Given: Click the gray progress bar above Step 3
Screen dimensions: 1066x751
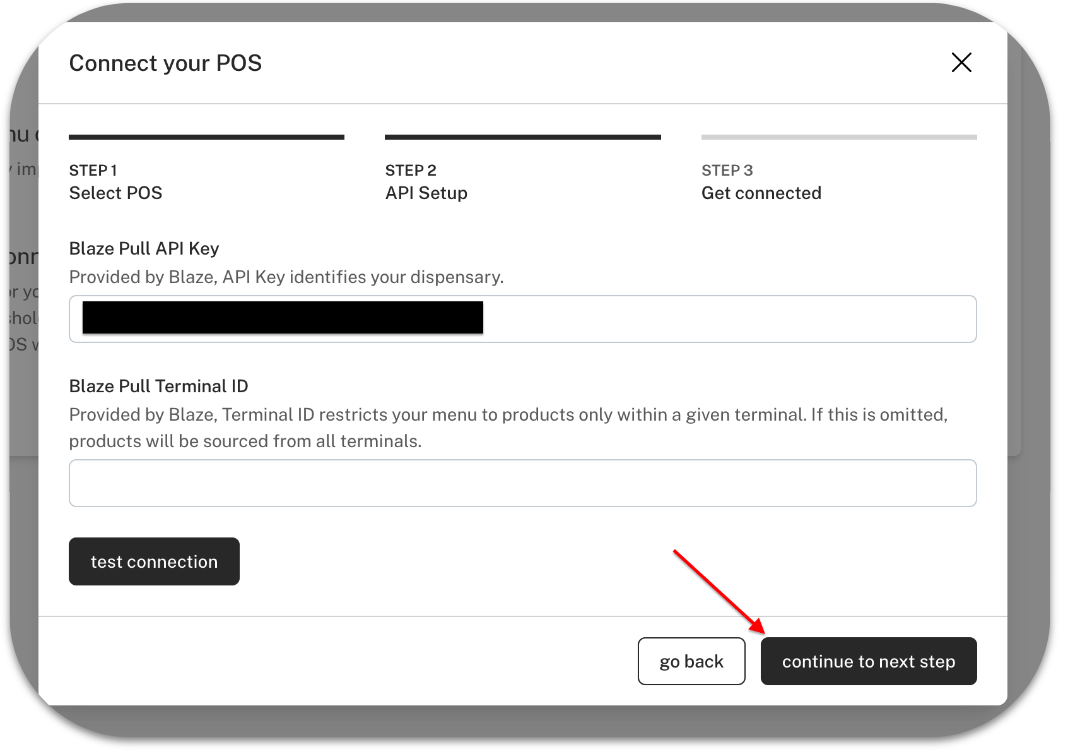Looking at the screenshot, I should (x=838, y=137).
